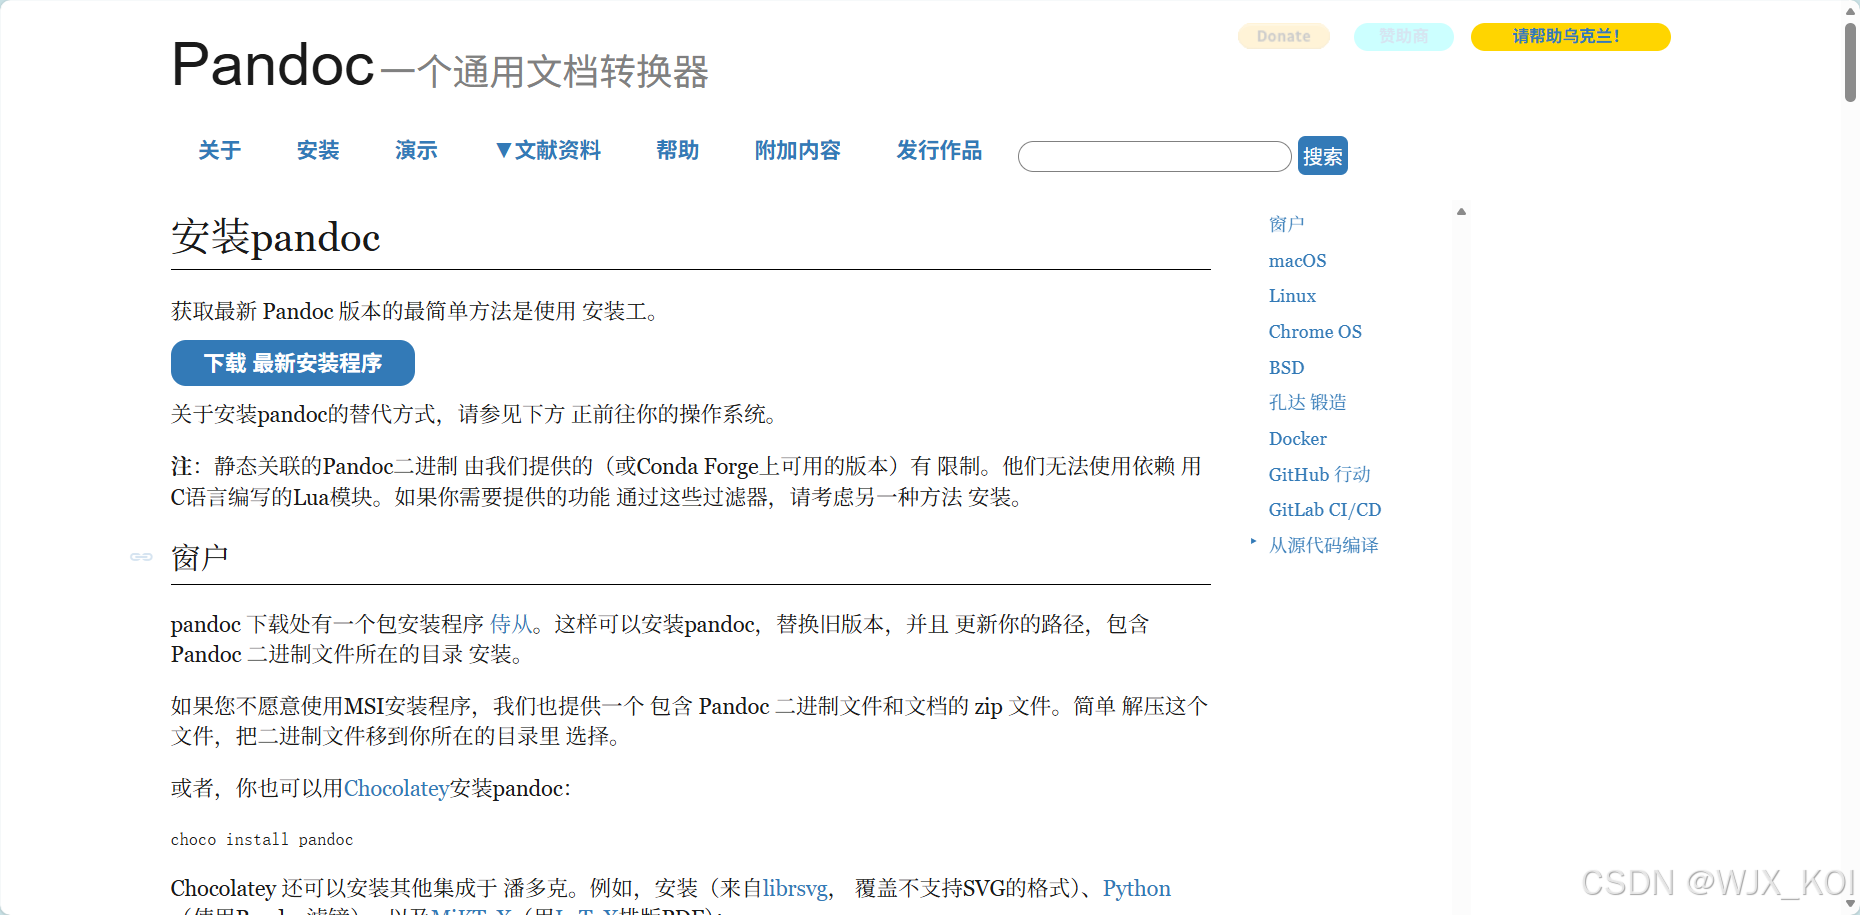
Task: Click the 安装pandoc page heading
Action: click(275, 237)
